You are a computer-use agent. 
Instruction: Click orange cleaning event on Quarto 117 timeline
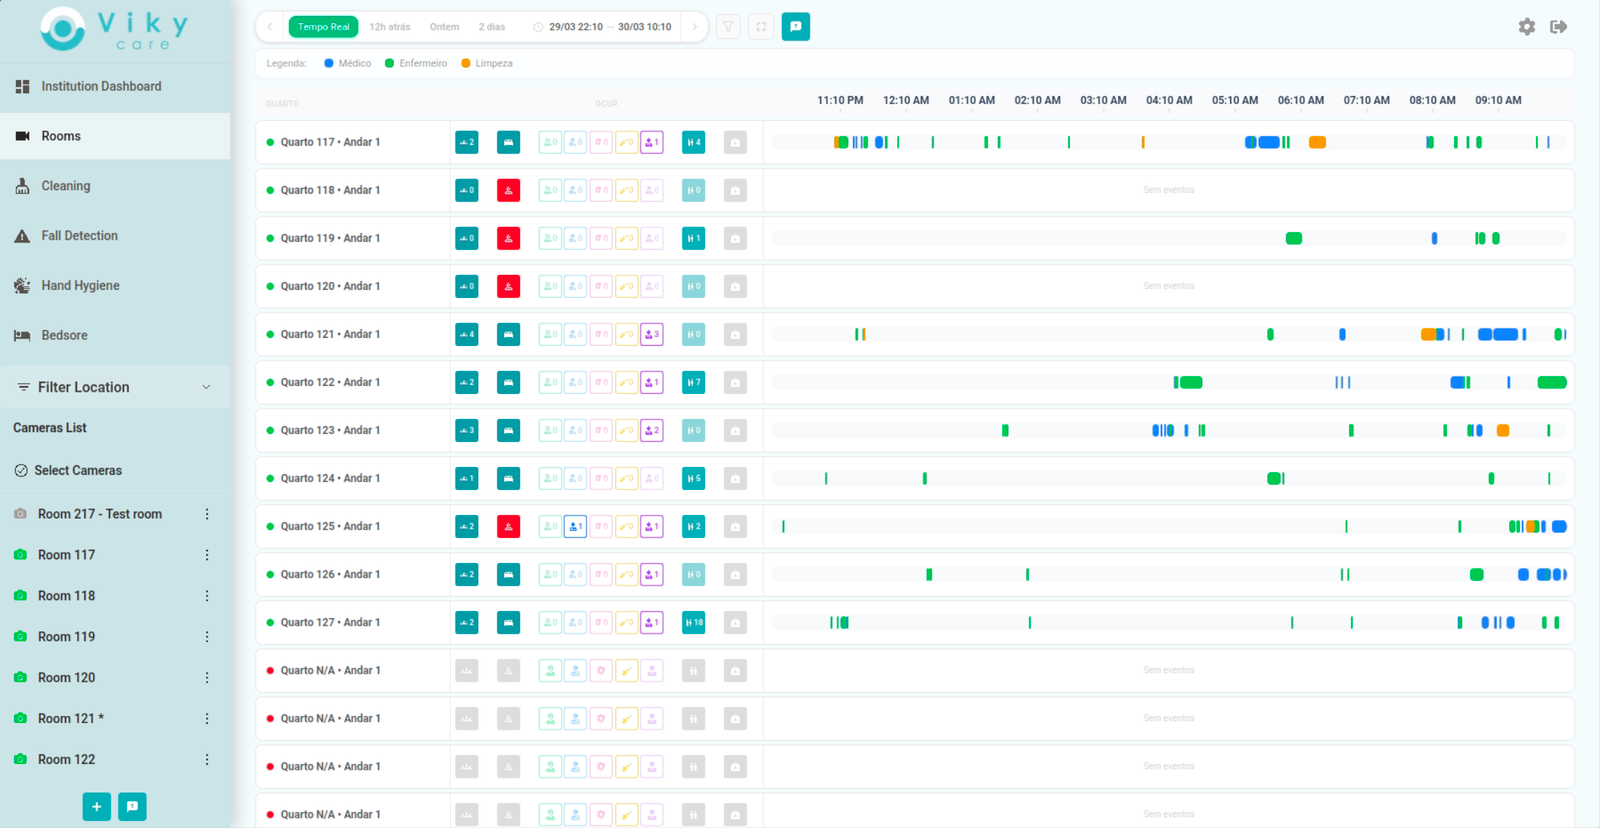pos(1318,143)
